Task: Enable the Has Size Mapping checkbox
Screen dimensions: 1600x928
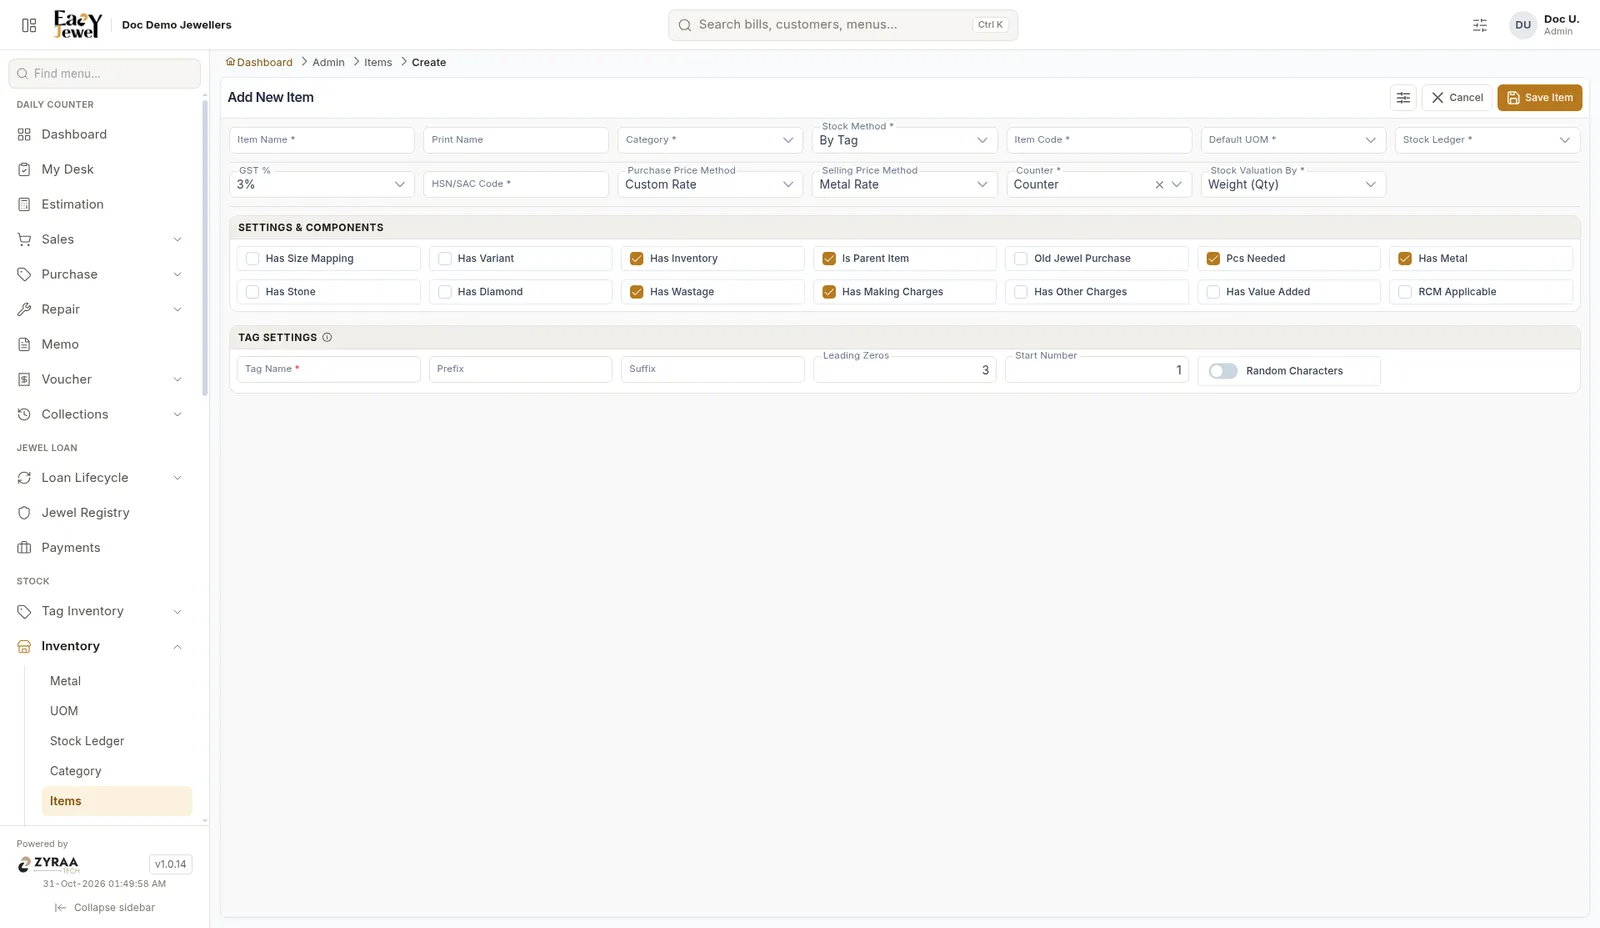Action: [x=252, y=259]
